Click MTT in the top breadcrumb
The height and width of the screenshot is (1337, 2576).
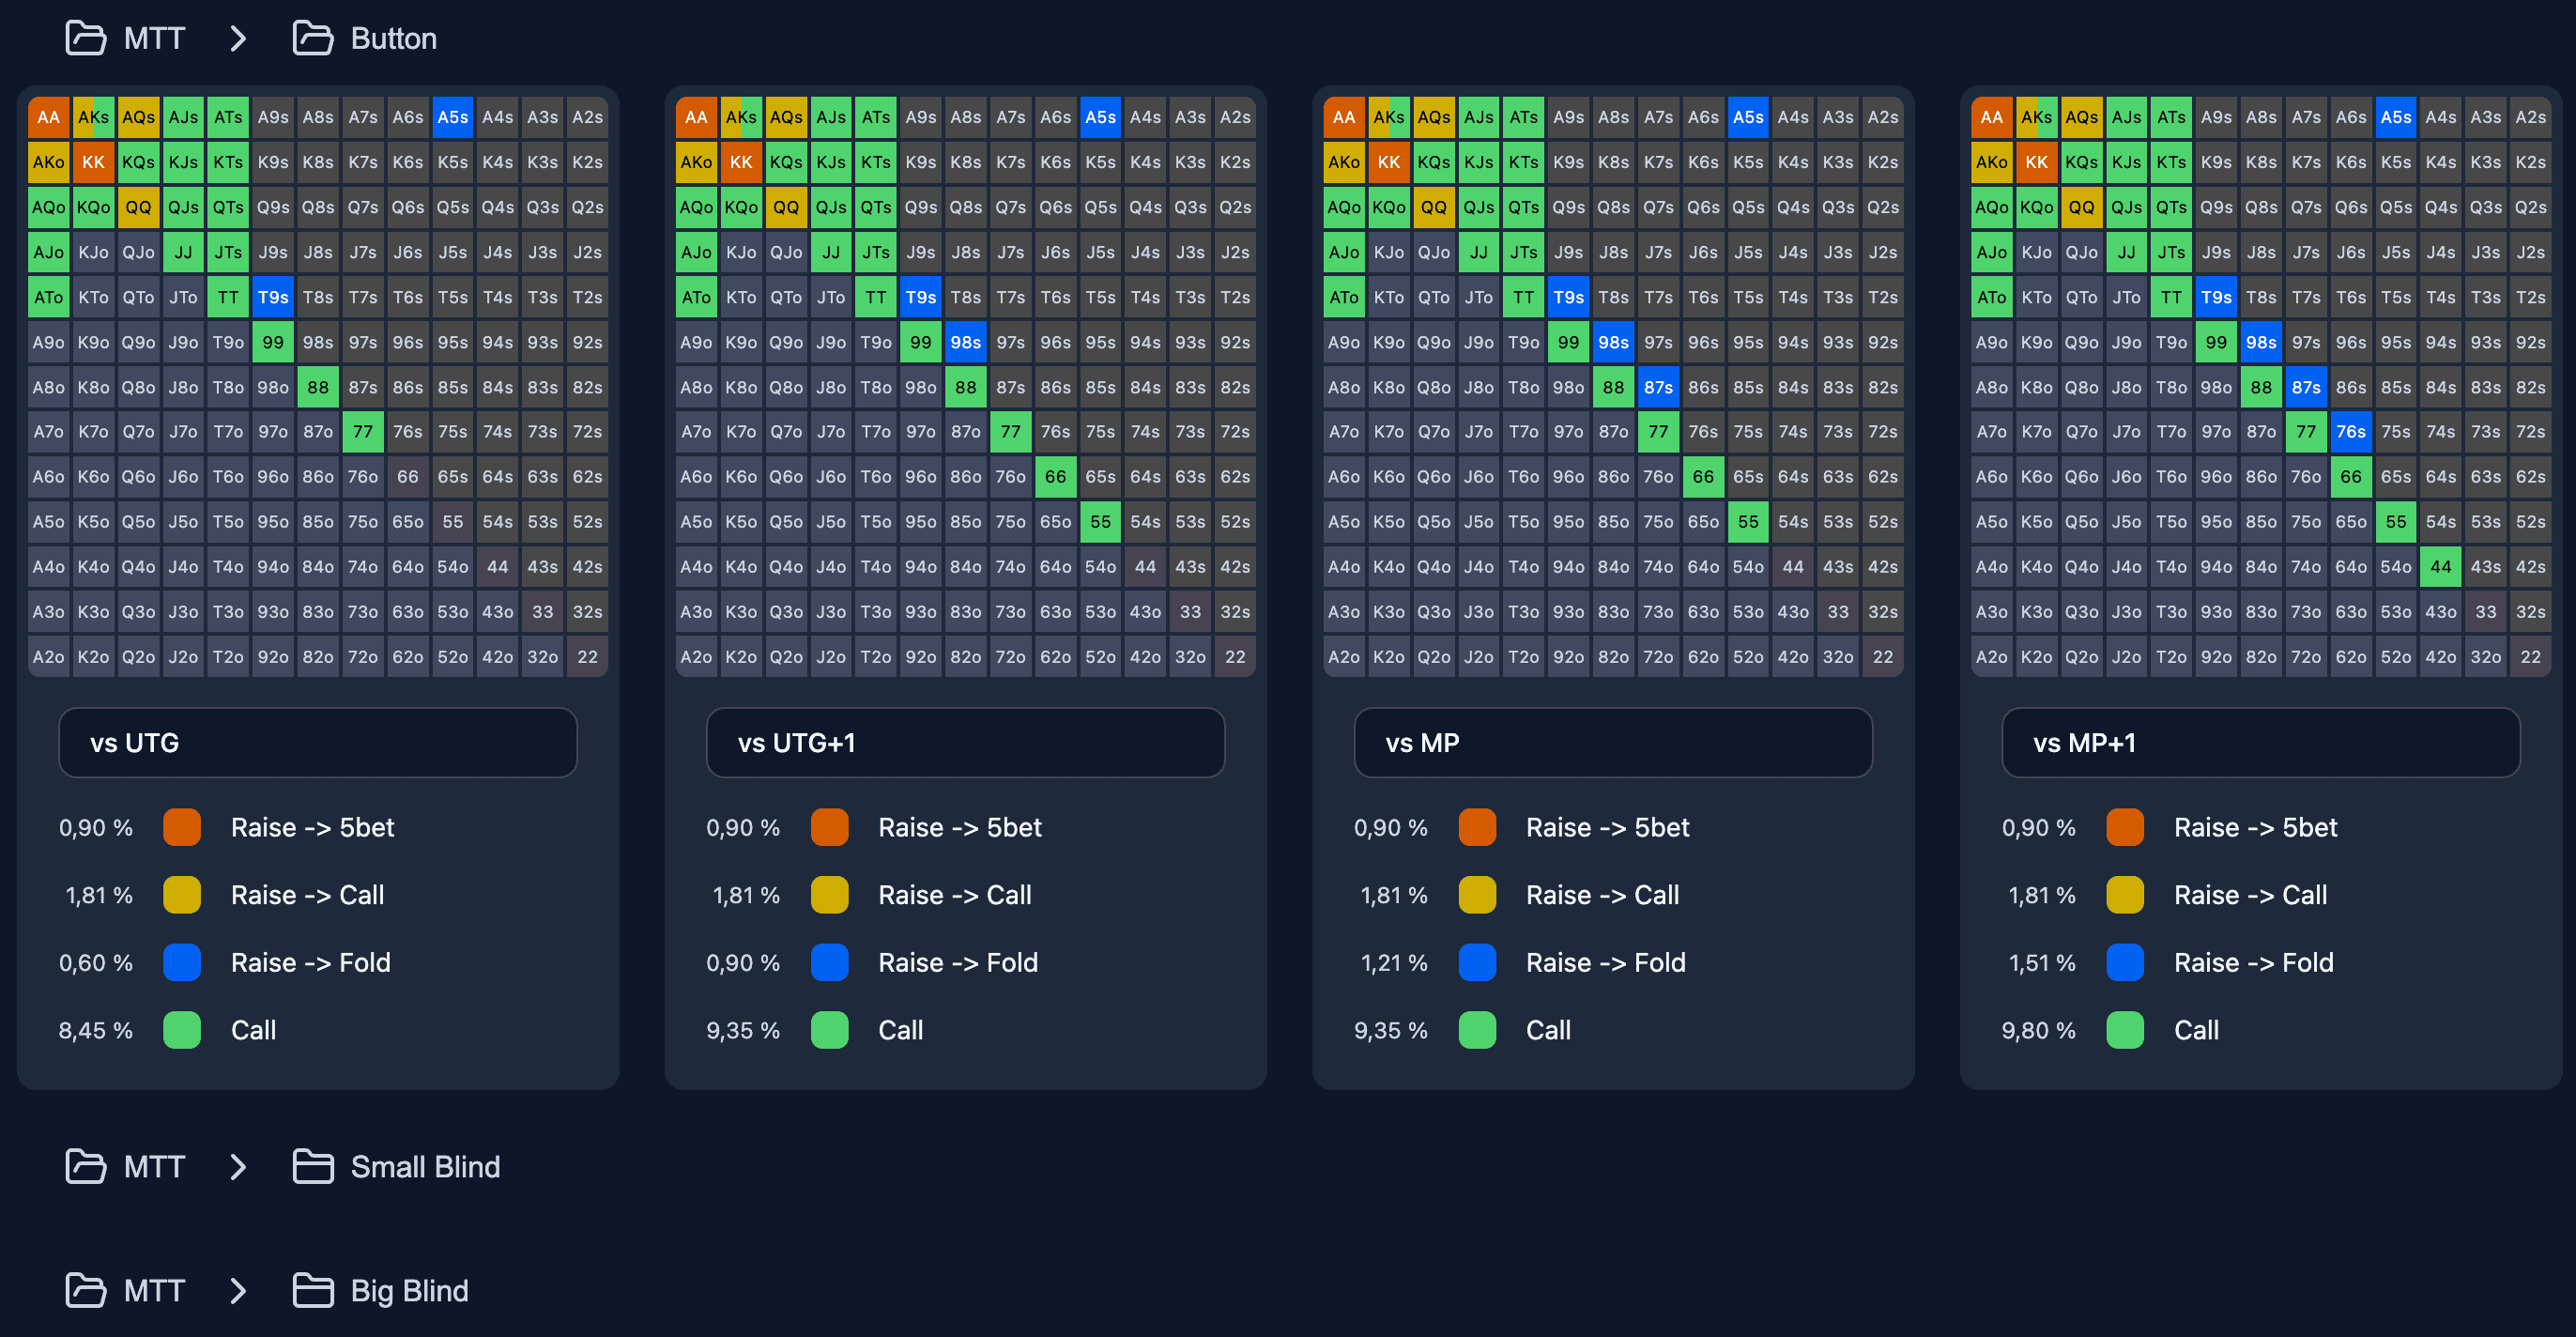point(153,38)
